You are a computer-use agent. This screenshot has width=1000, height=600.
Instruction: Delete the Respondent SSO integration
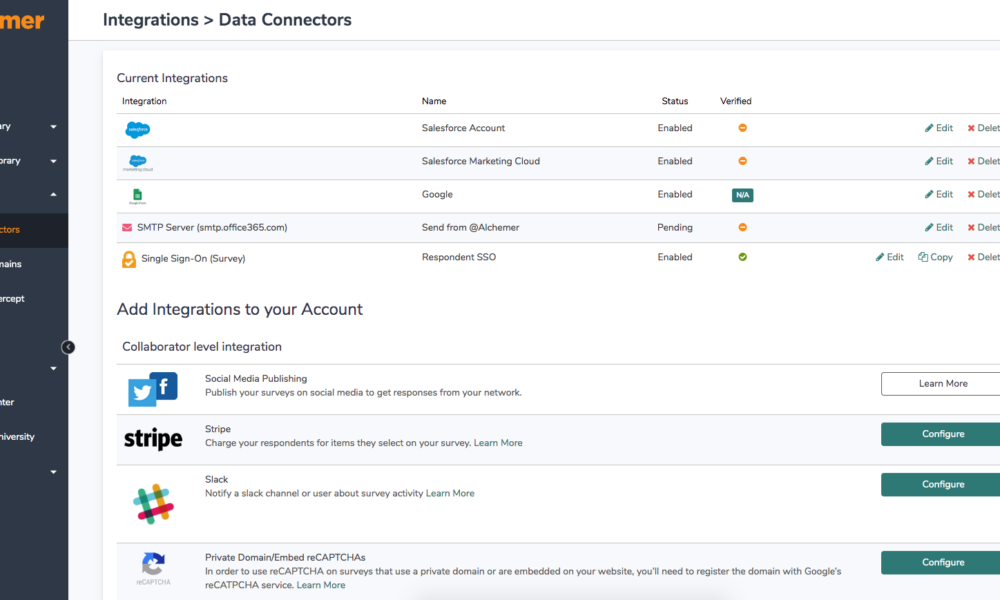click(983, 257)
